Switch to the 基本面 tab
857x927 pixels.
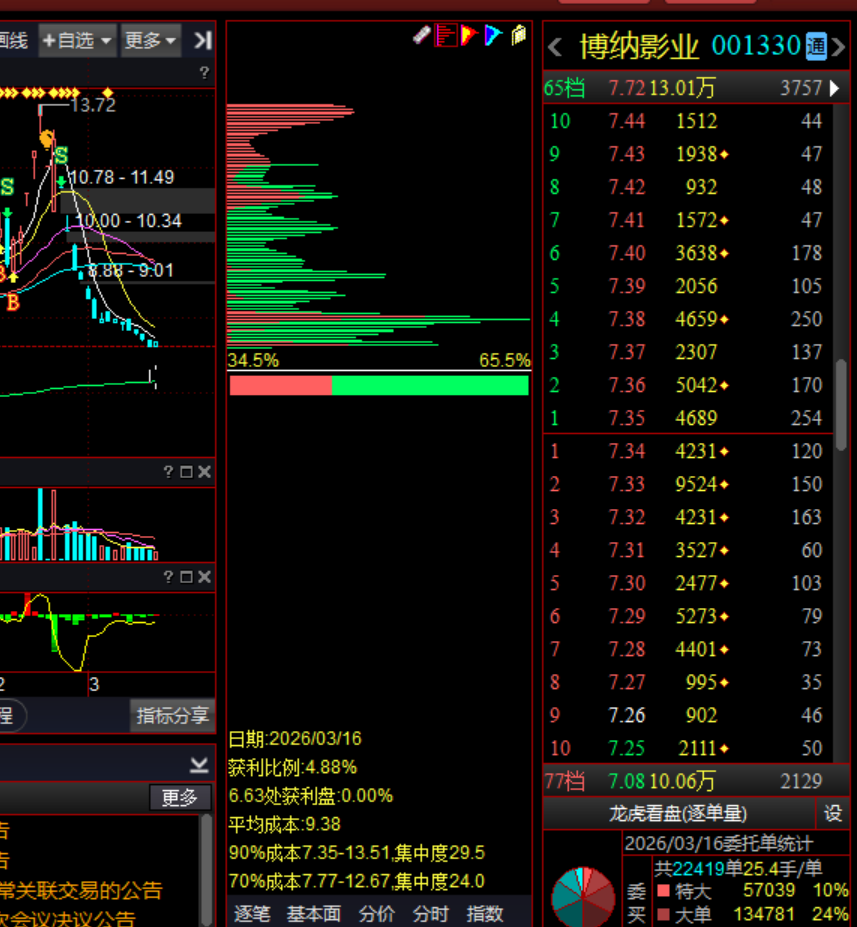point(314,913)
